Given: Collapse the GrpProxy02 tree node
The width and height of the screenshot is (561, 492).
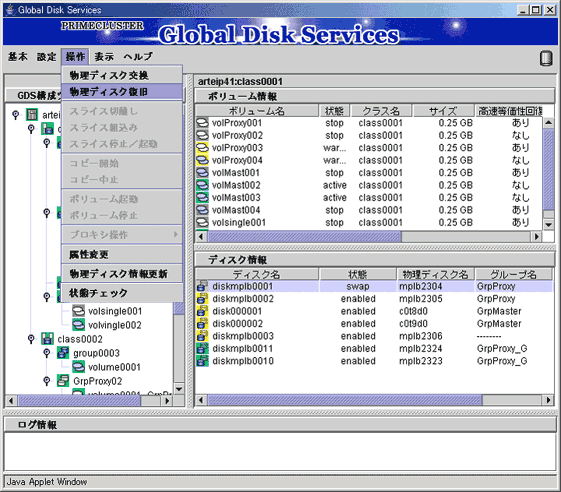Looking at the screenshot, I should (x=47, y=381).
